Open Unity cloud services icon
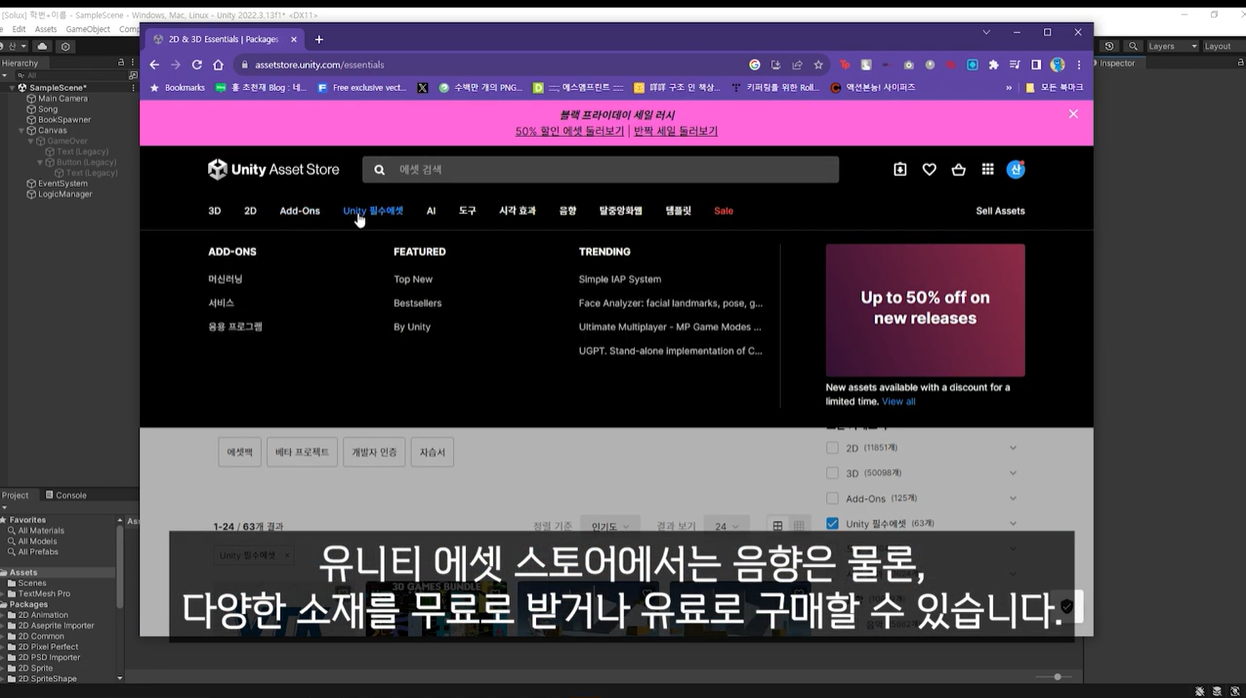 (x=42, y=46)
